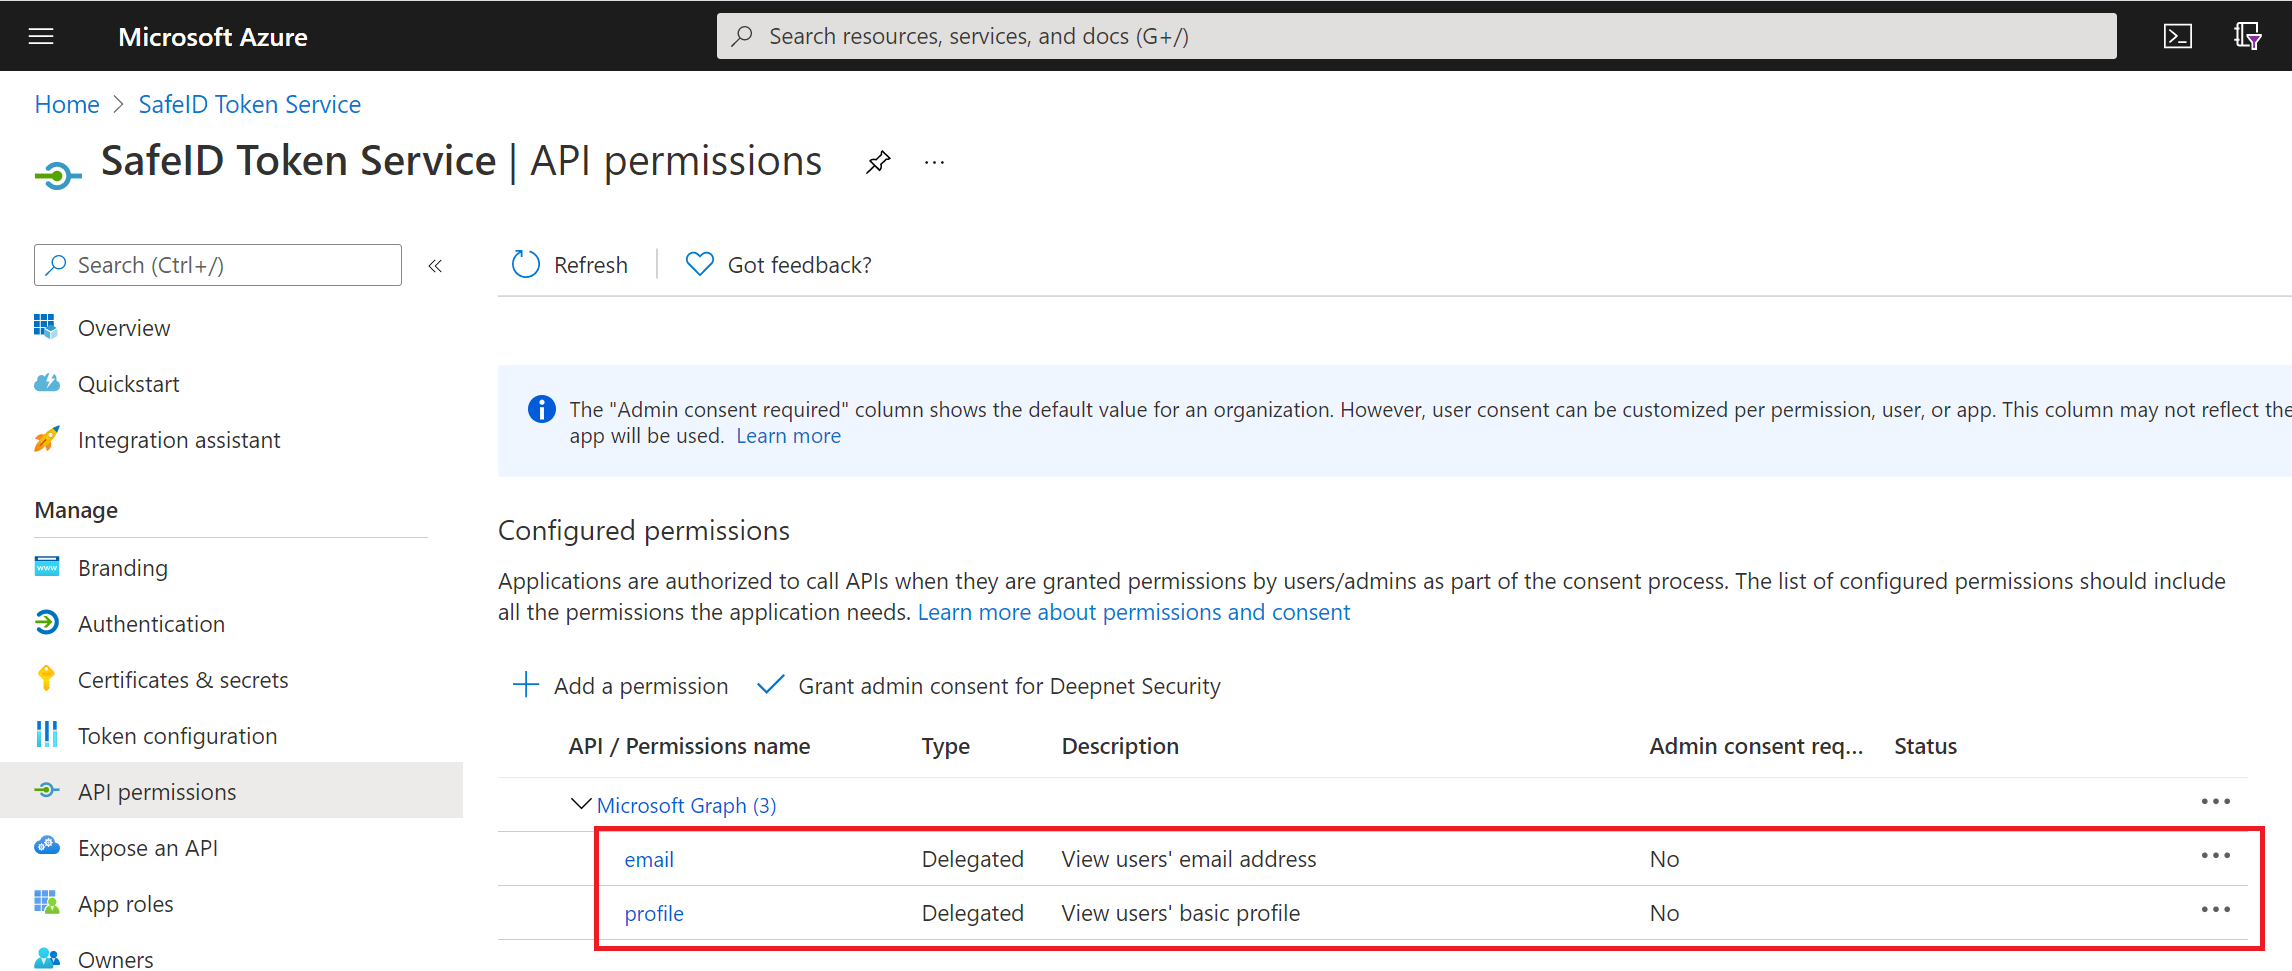Open the ellipsis menu beside the page title
The width and height of the screenshot is (2292, 971).
934,162
